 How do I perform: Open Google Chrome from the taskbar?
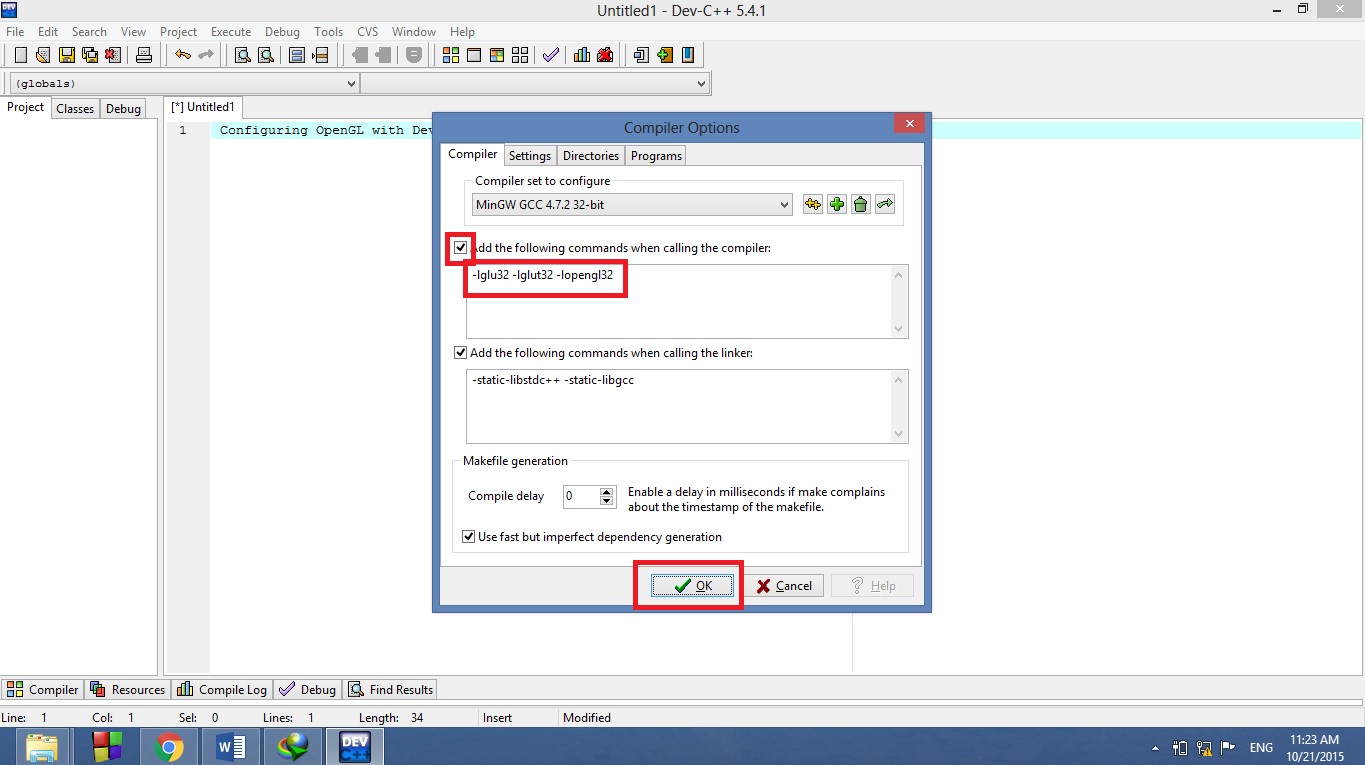(169, 747)
